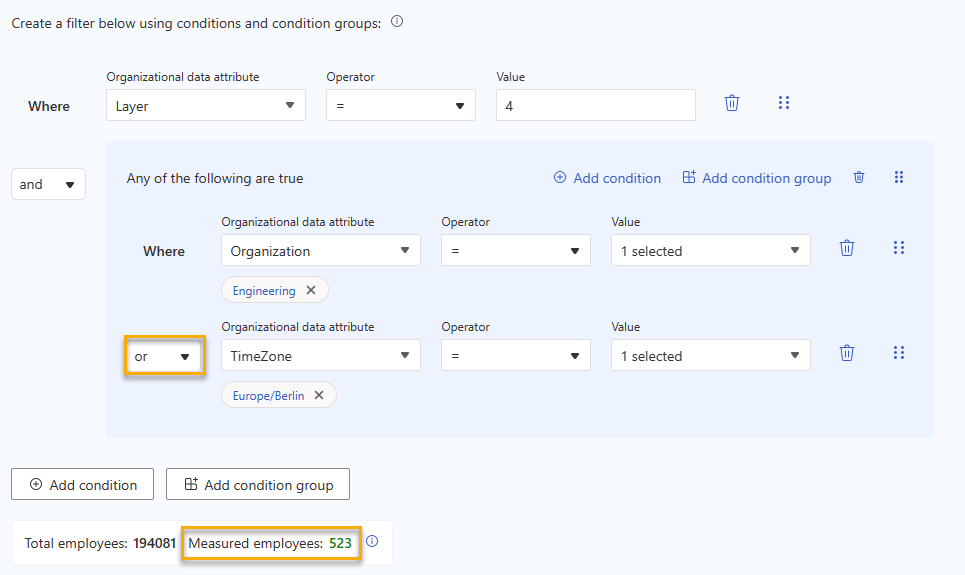The width and height of the screenshot is (965, 575).
Task: Click Add condition link inside group
Action: coord(607,178)
